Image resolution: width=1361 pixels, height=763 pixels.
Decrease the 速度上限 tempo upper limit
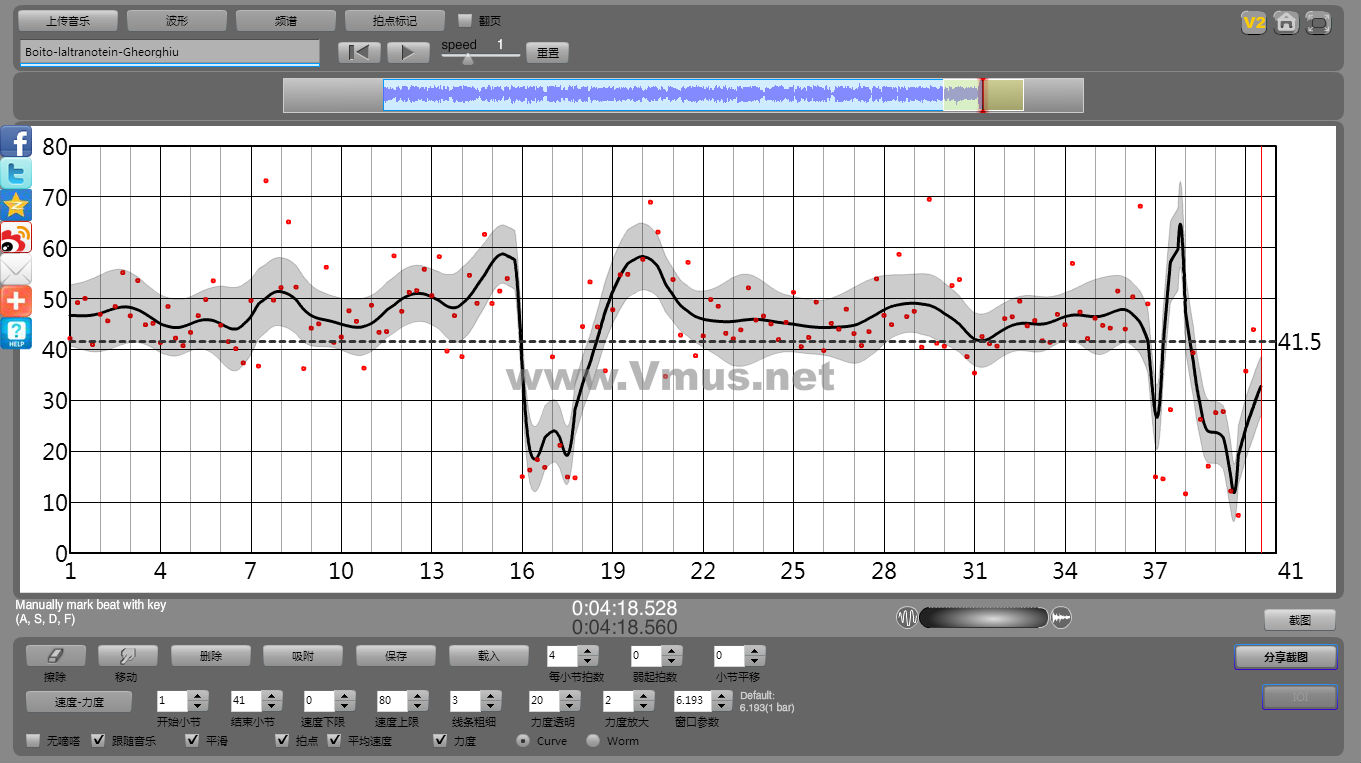[x=419, y=706]
